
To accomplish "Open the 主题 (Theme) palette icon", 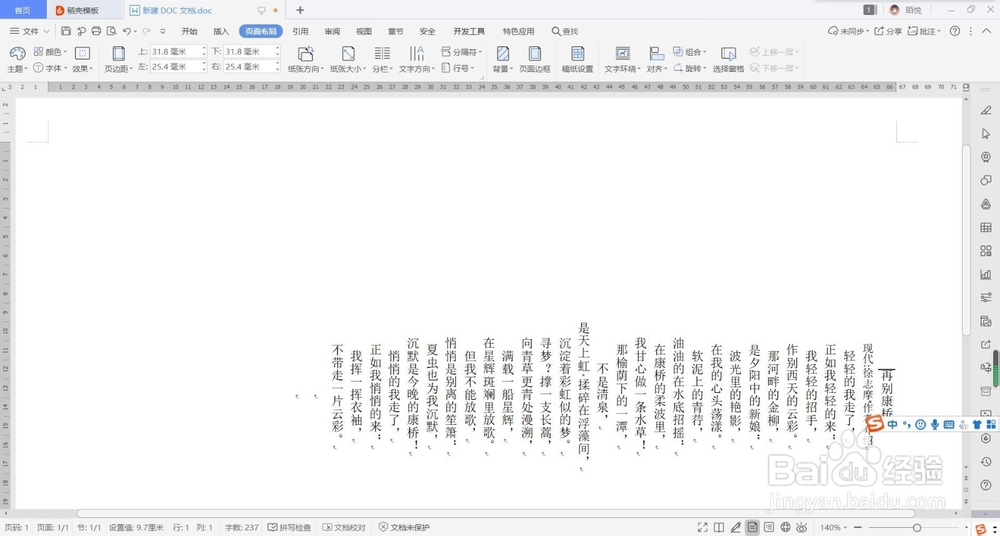I will [x=17, y=54].
